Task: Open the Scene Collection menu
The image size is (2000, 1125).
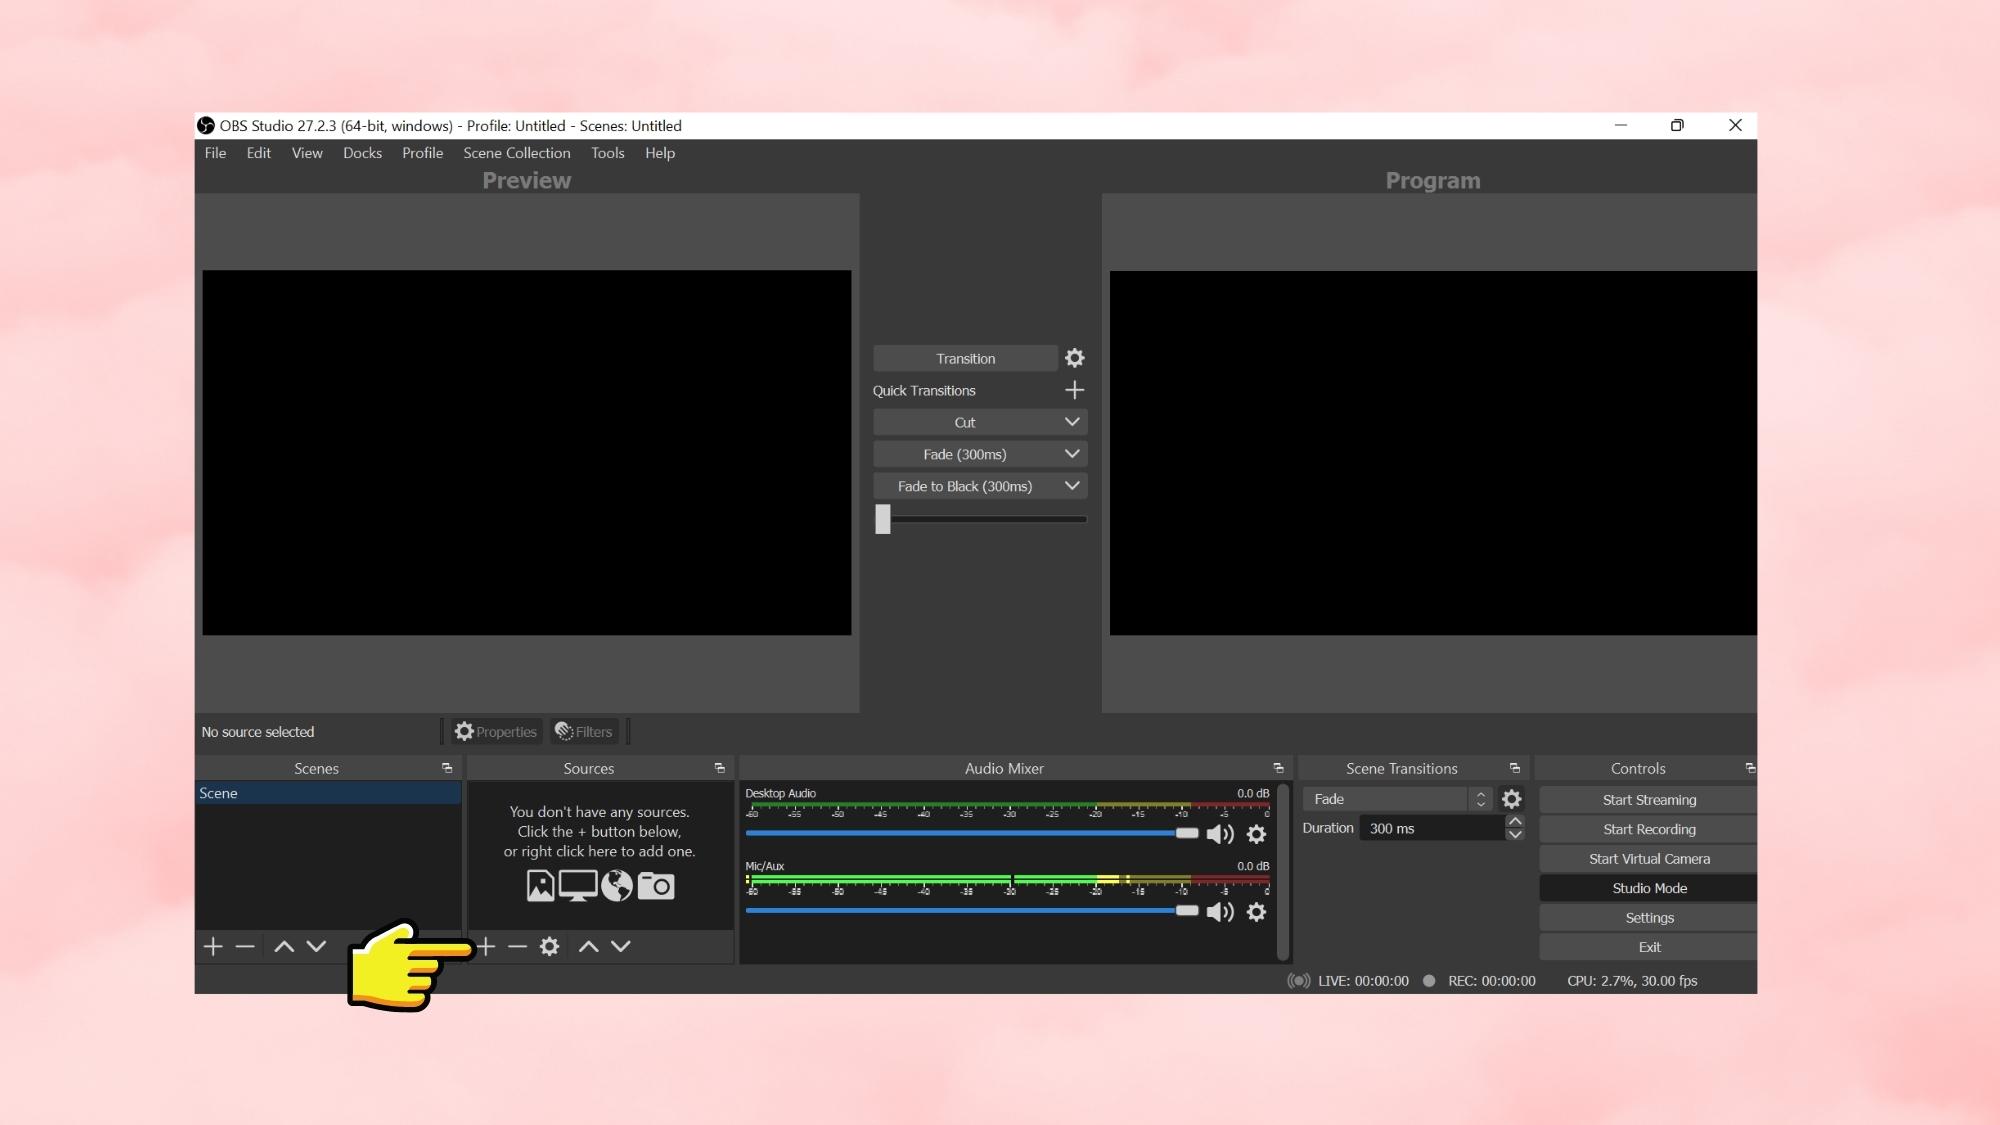Action: [x=516, y=153]
